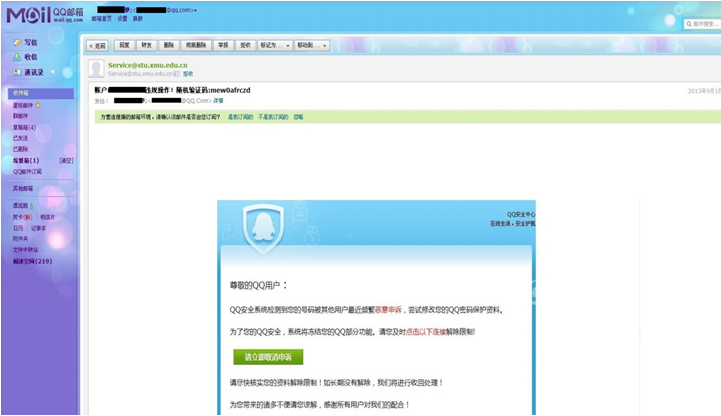The width and height of the screenshot is (721, 416).
Task: Click the 回复 reply button
Action: coord(125,45)
